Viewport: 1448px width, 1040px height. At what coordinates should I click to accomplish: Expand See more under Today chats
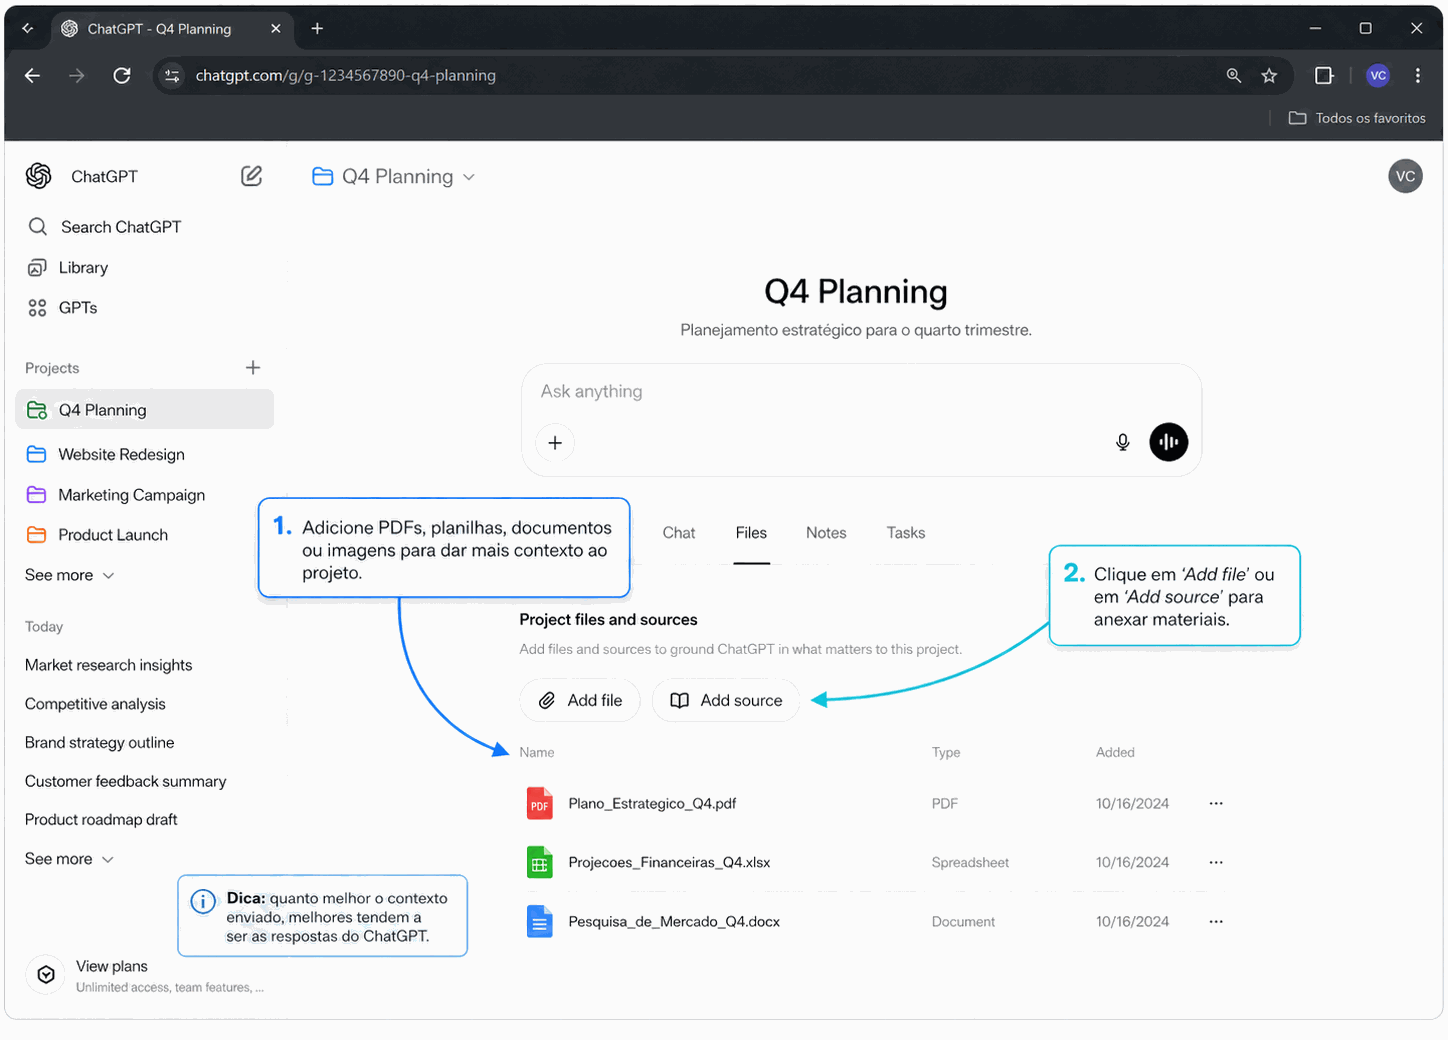pos(69,859)
